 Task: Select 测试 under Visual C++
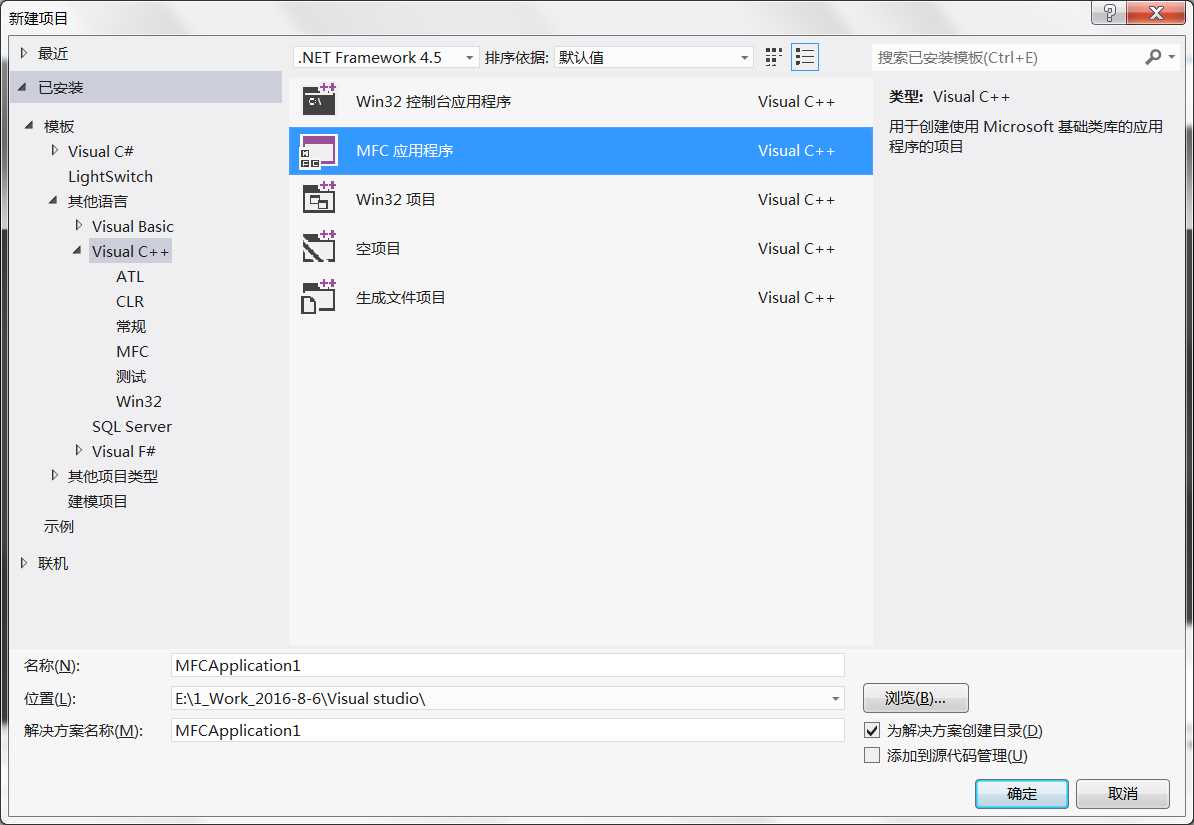[x=131, y=376]
